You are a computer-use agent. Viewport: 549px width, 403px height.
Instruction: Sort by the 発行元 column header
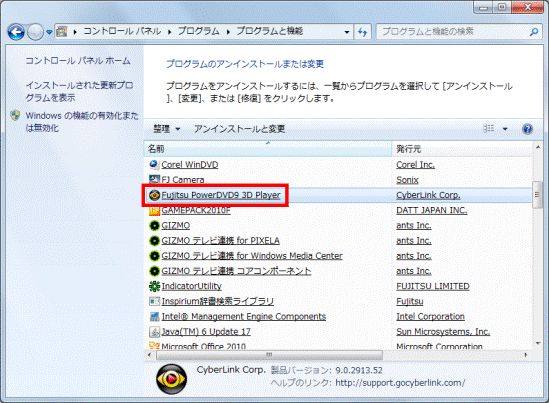[x=461, y=149]
